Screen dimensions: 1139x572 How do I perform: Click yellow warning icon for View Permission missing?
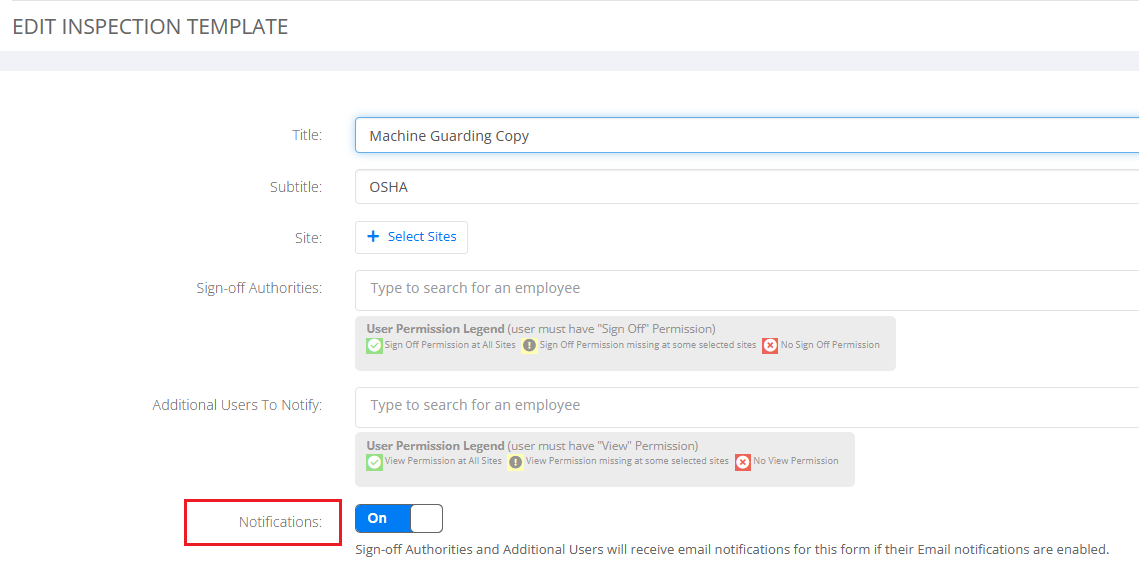pyautogui.click(x=516, y=462)
